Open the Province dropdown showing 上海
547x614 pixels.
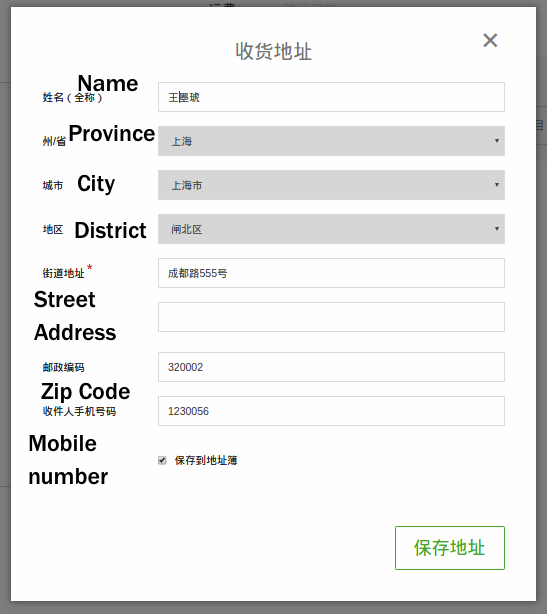331,141
